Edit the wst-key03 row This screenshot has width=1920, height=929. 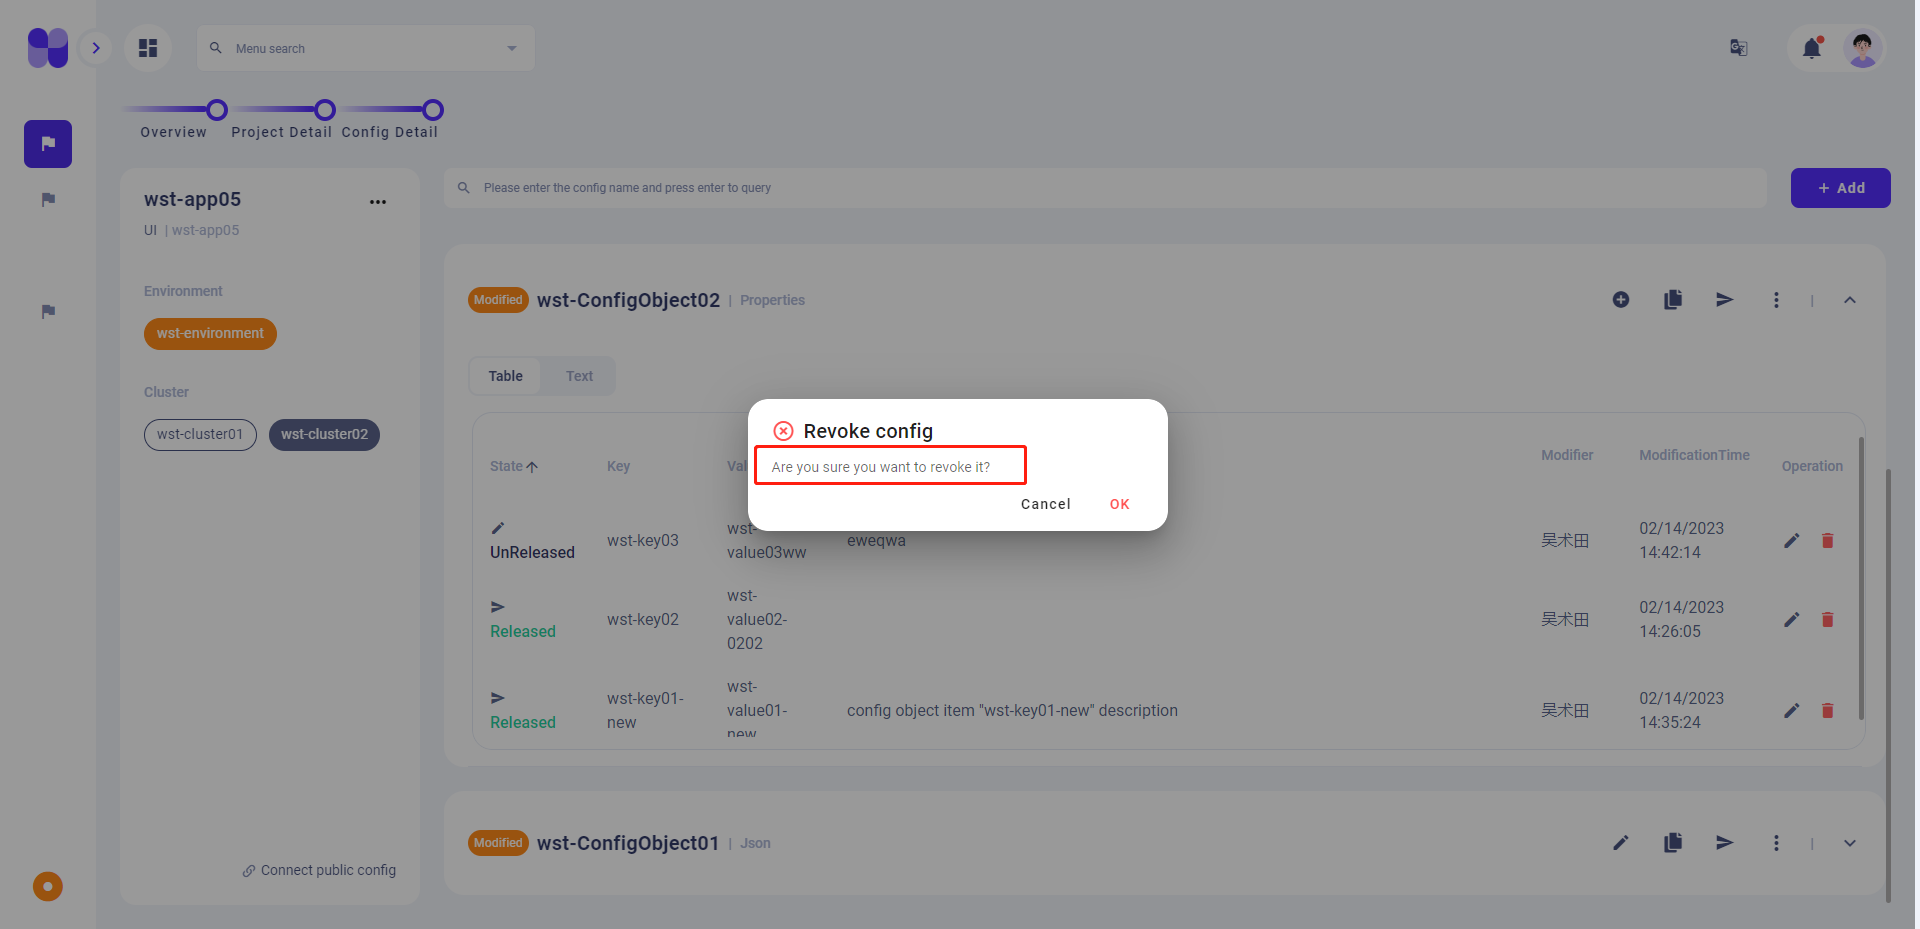tap(1792, 541)
